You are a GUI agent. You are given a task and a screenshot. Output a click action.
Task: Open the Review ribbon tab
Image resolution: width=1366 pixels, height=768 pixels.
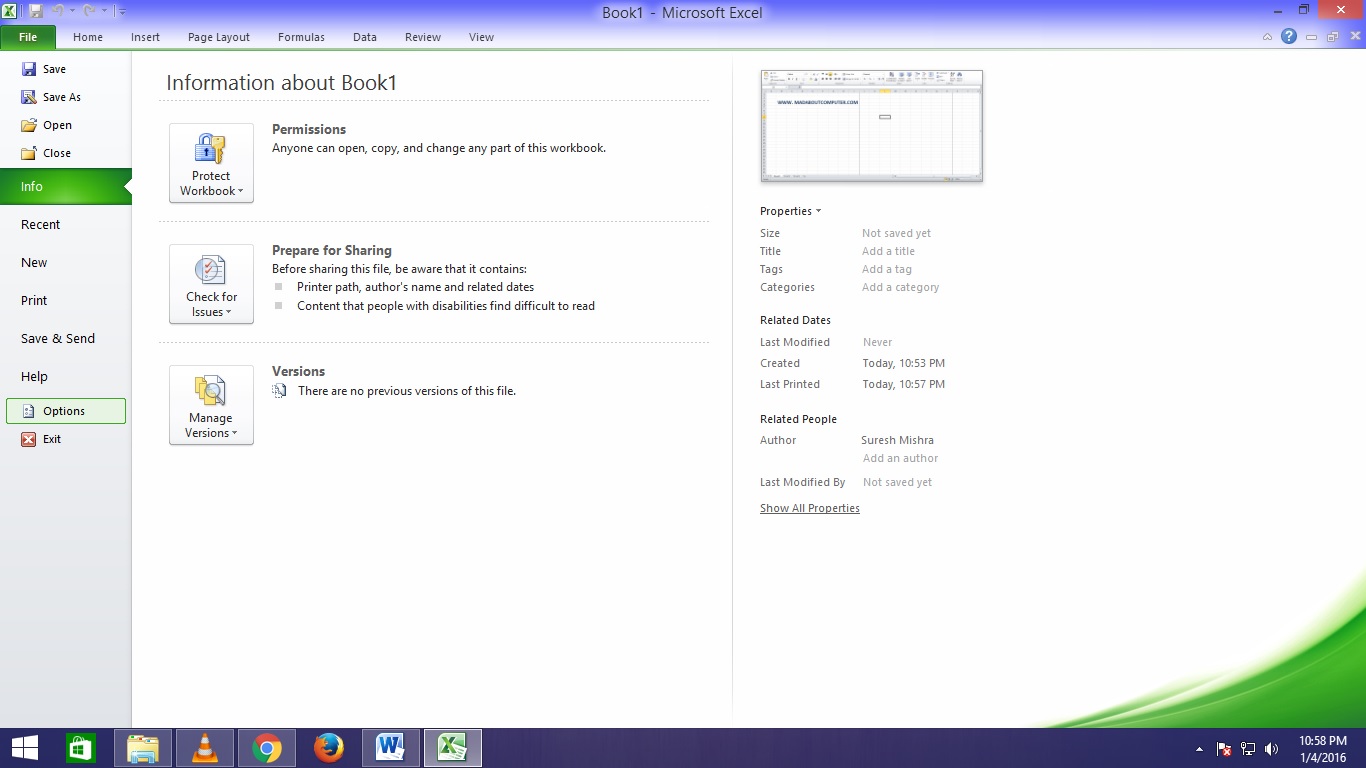423,37
